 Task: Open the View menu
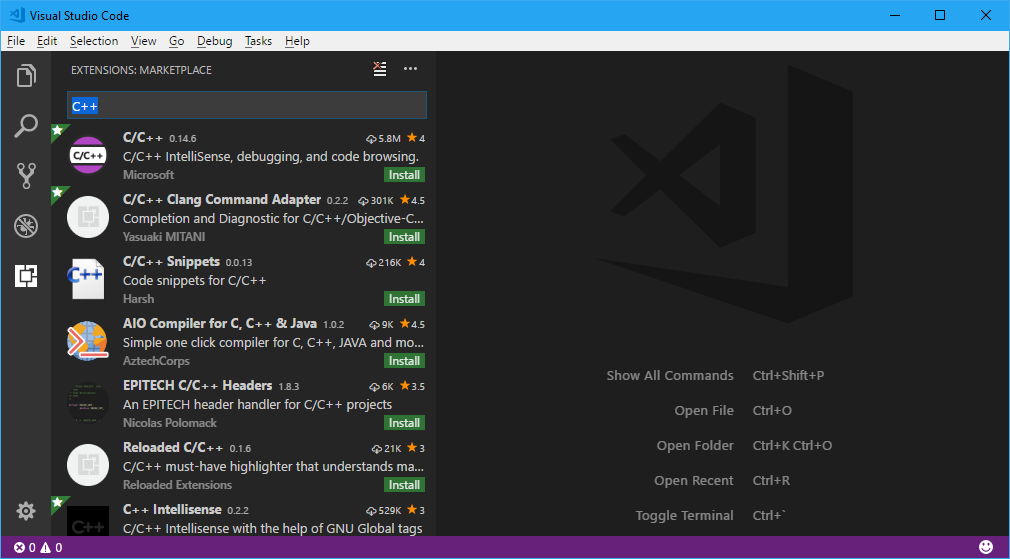[144, 41]
